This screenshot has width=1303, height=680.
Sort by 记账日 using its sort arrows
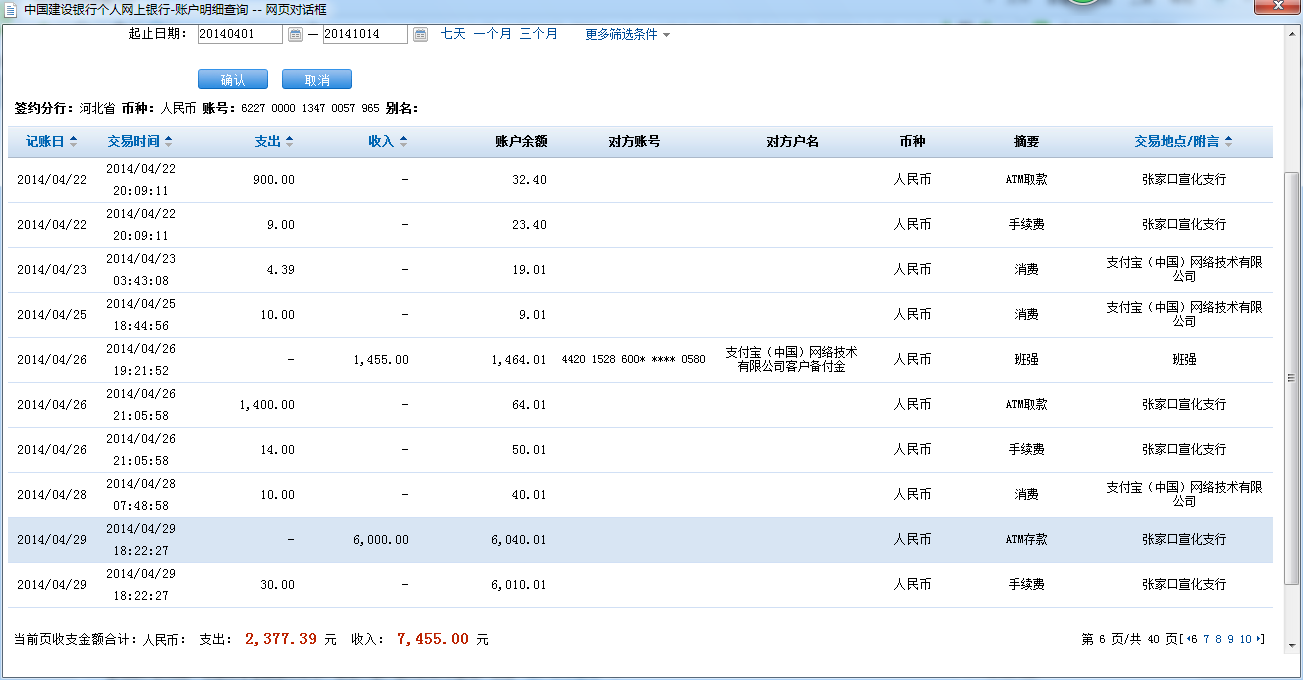(73, 142)
